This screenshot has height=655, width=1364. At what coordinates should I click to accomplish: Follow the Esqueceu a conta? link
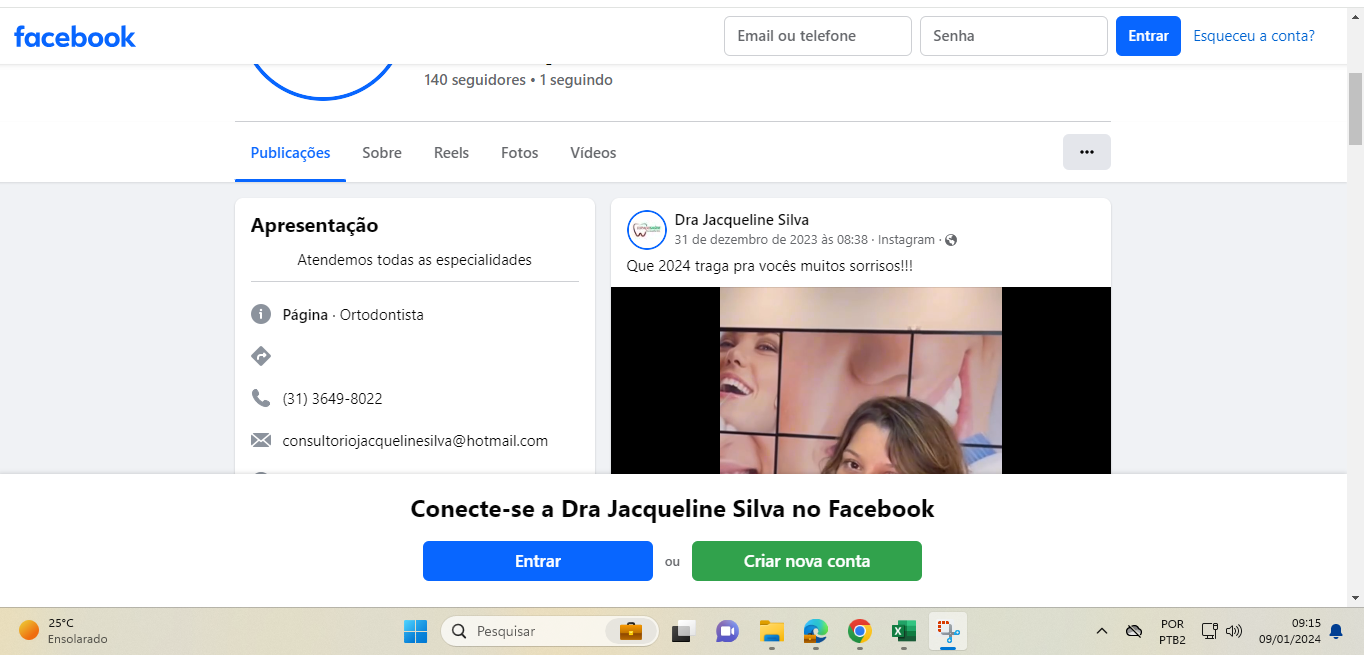pyautogui.click(x=1254, y=36)
